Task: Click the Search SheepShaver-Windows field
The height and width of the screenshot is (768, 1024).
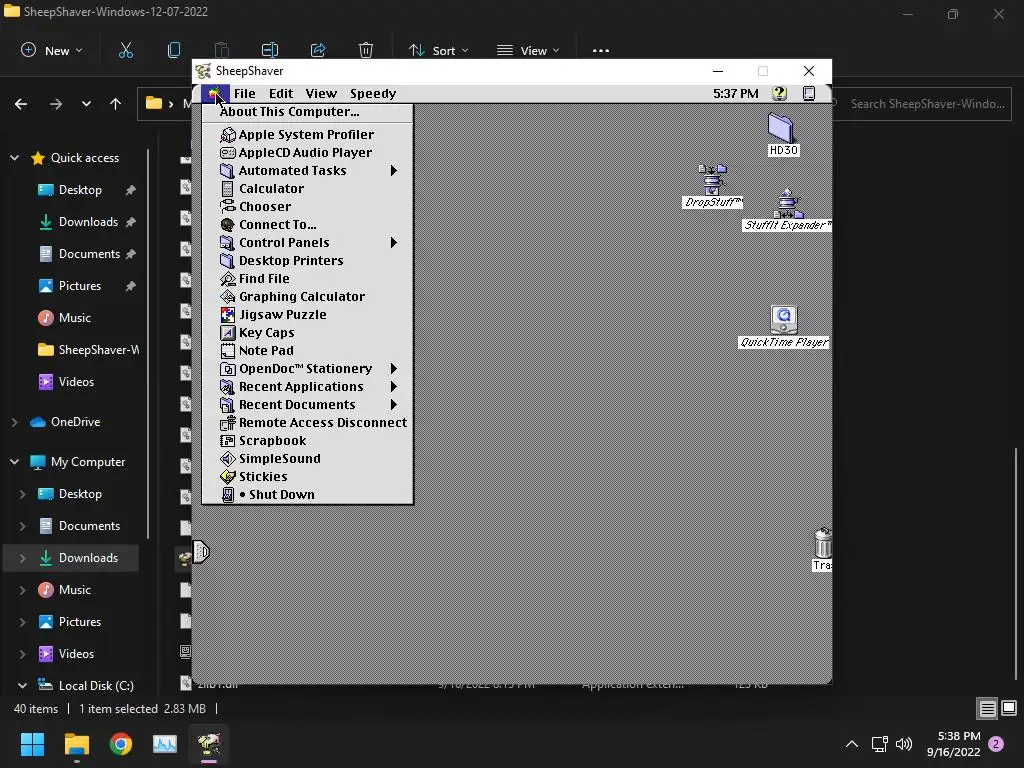Action: pos(922,104)
